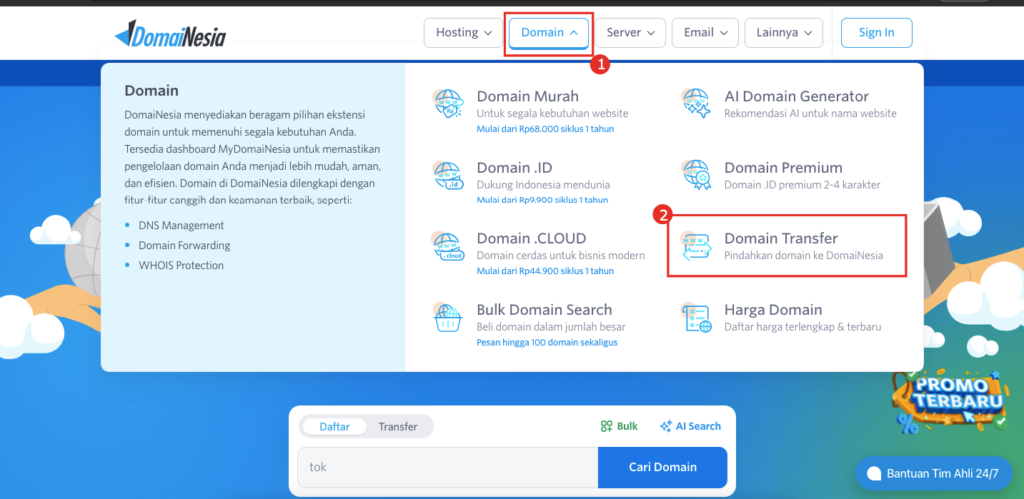1024x499 pixels.
Task: Click the Bulk Domain Search basket icon
Action: tap(448, 318)
